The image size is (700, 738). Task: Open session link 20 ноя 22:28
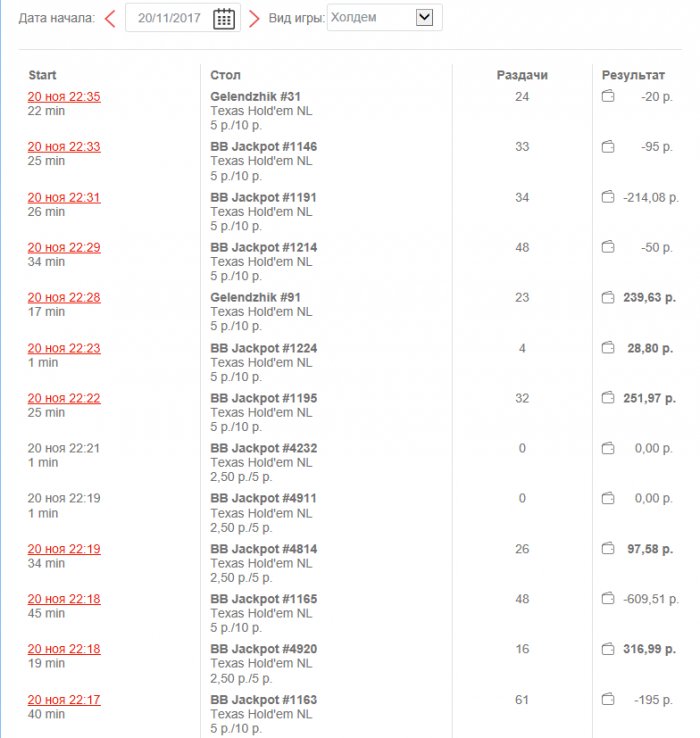pyautogui.click(x=64, y=297)
